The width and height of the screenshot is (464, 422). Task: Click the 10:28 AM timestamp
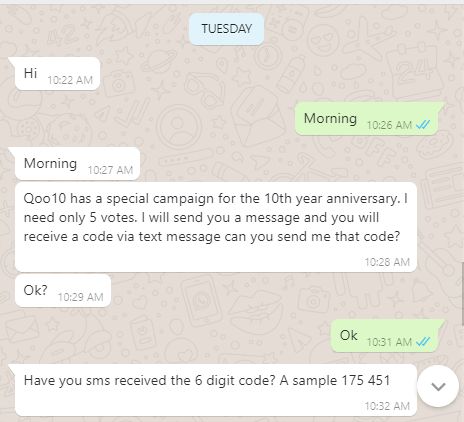click(x=387, y=262)
